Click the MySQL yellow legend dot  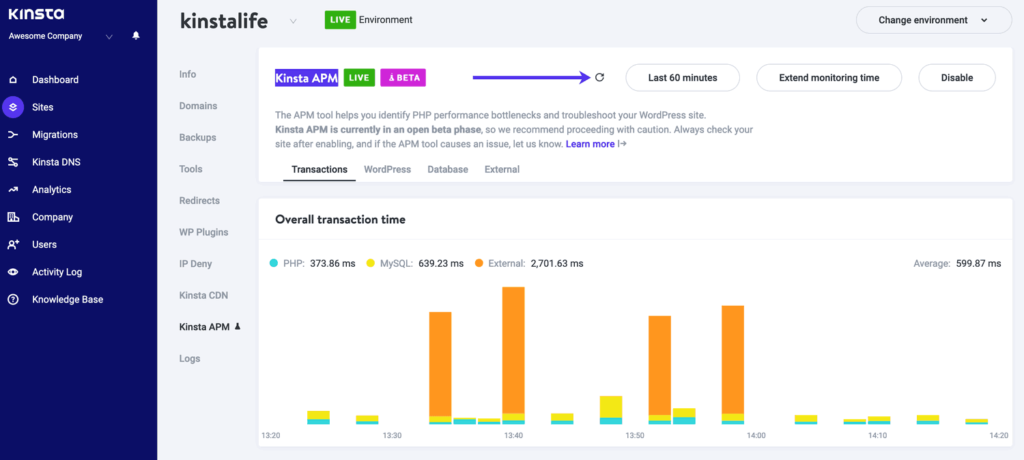[370, 263]
